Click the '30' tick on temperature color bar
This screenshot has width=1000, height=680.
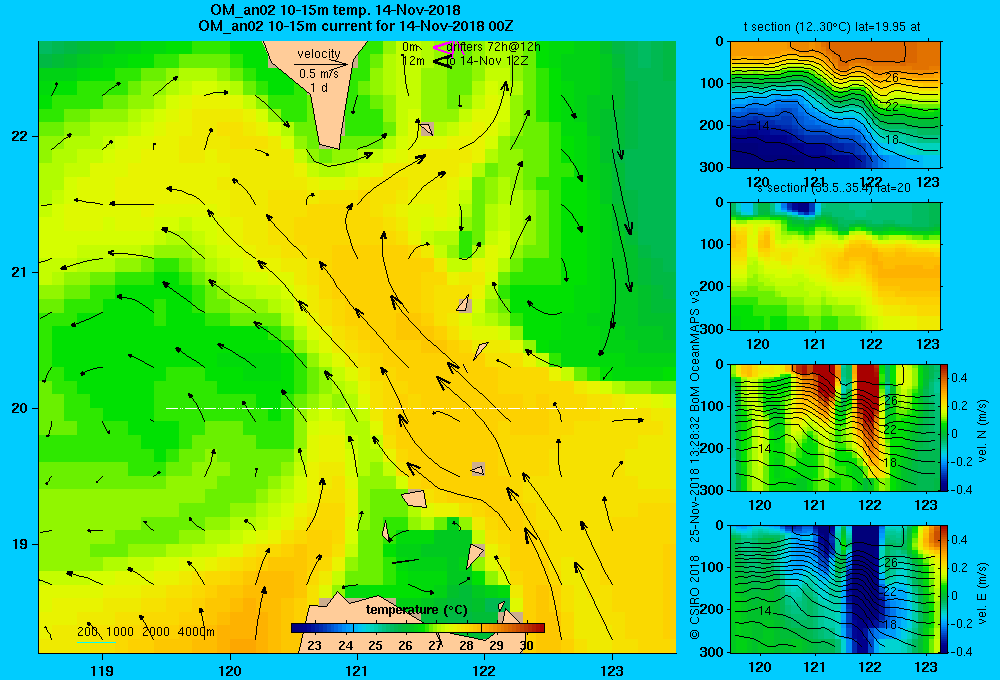[x=526, y=645]
